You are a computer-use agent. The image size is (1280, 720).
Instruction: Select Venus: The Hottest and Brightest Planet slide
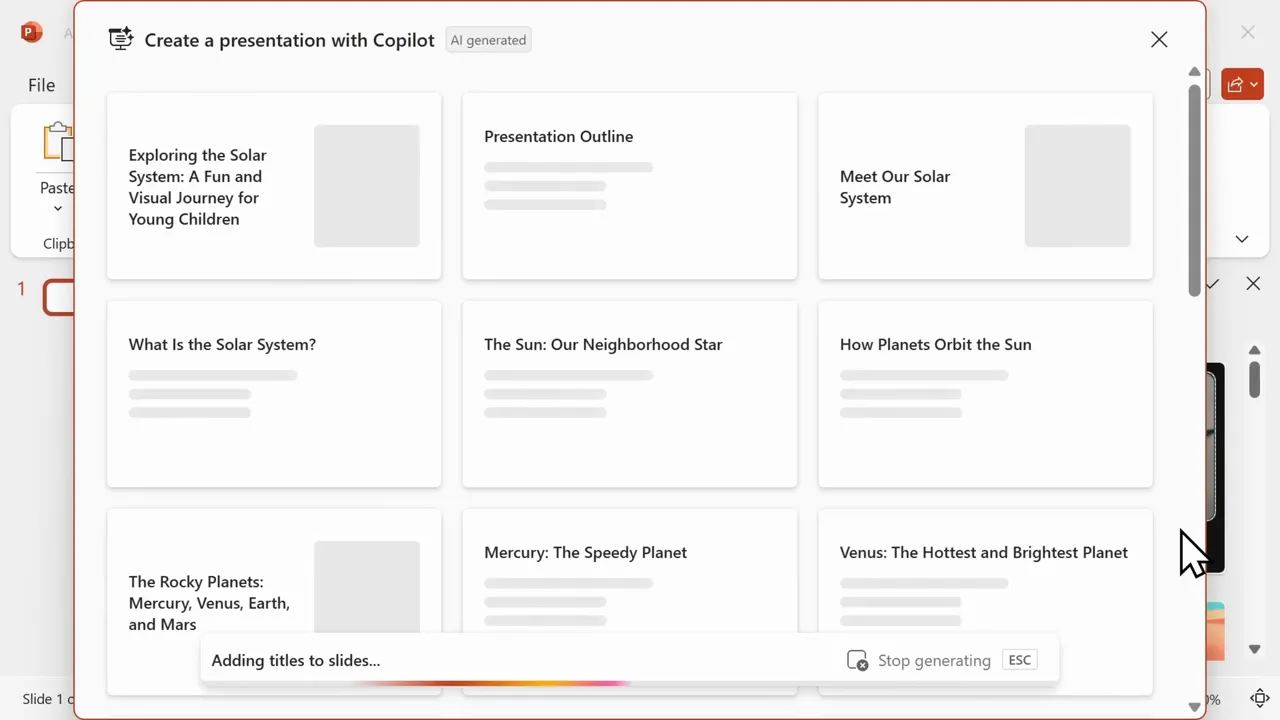[985, 602]
